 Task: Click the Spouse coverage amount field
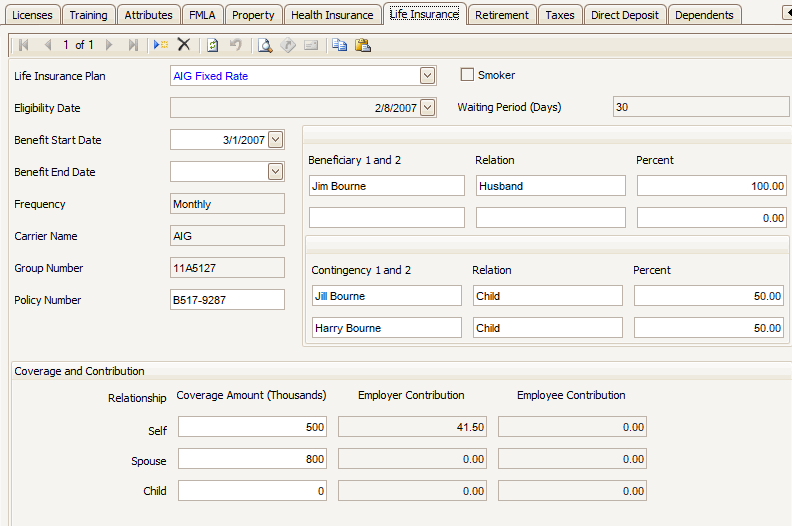point(254,459)
